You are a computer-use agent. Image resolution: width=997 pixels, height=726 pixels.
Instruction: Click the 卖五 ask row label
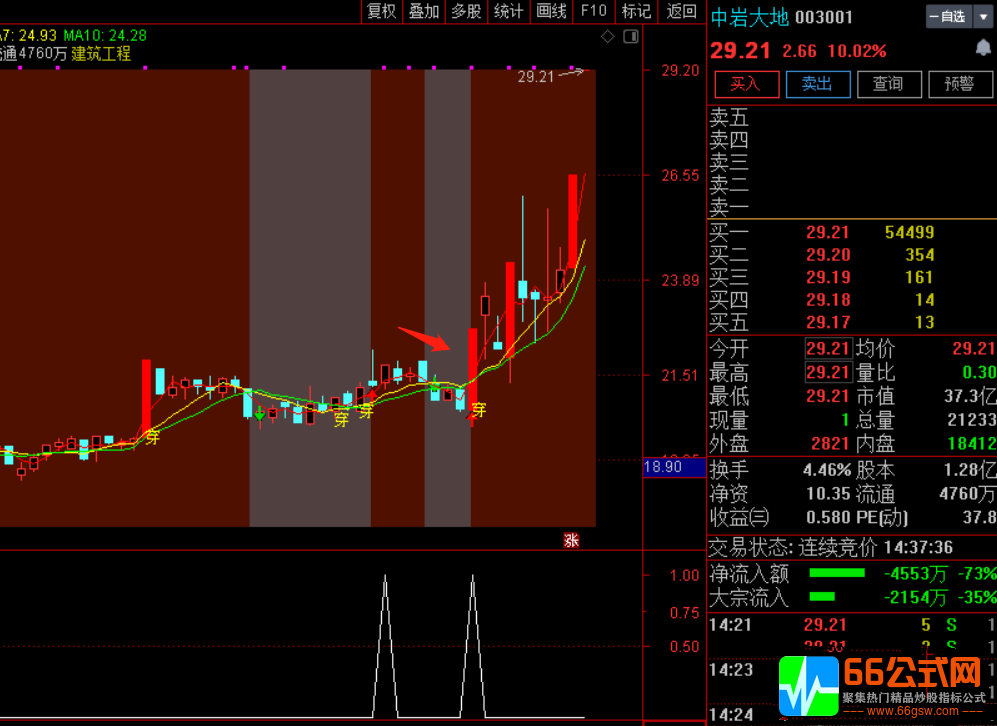pyautogui.click(x=729, y=118)
